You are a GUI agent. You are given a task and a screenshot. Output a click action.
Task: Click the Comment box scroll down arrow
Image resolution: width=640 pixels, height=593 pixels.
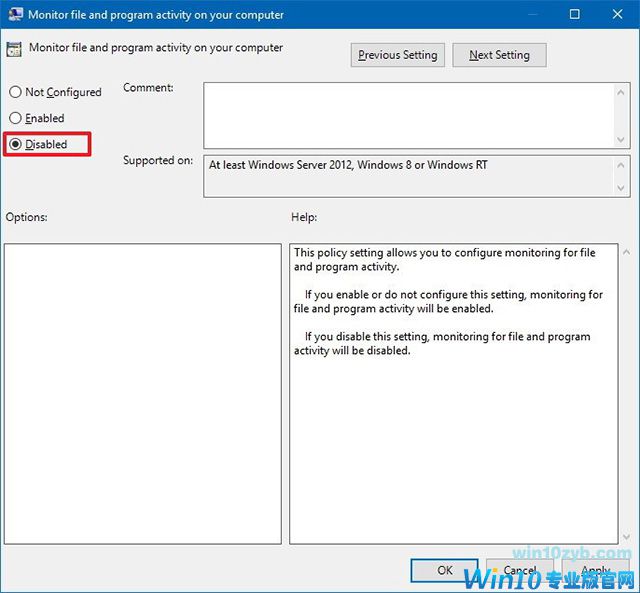point(621,140)
